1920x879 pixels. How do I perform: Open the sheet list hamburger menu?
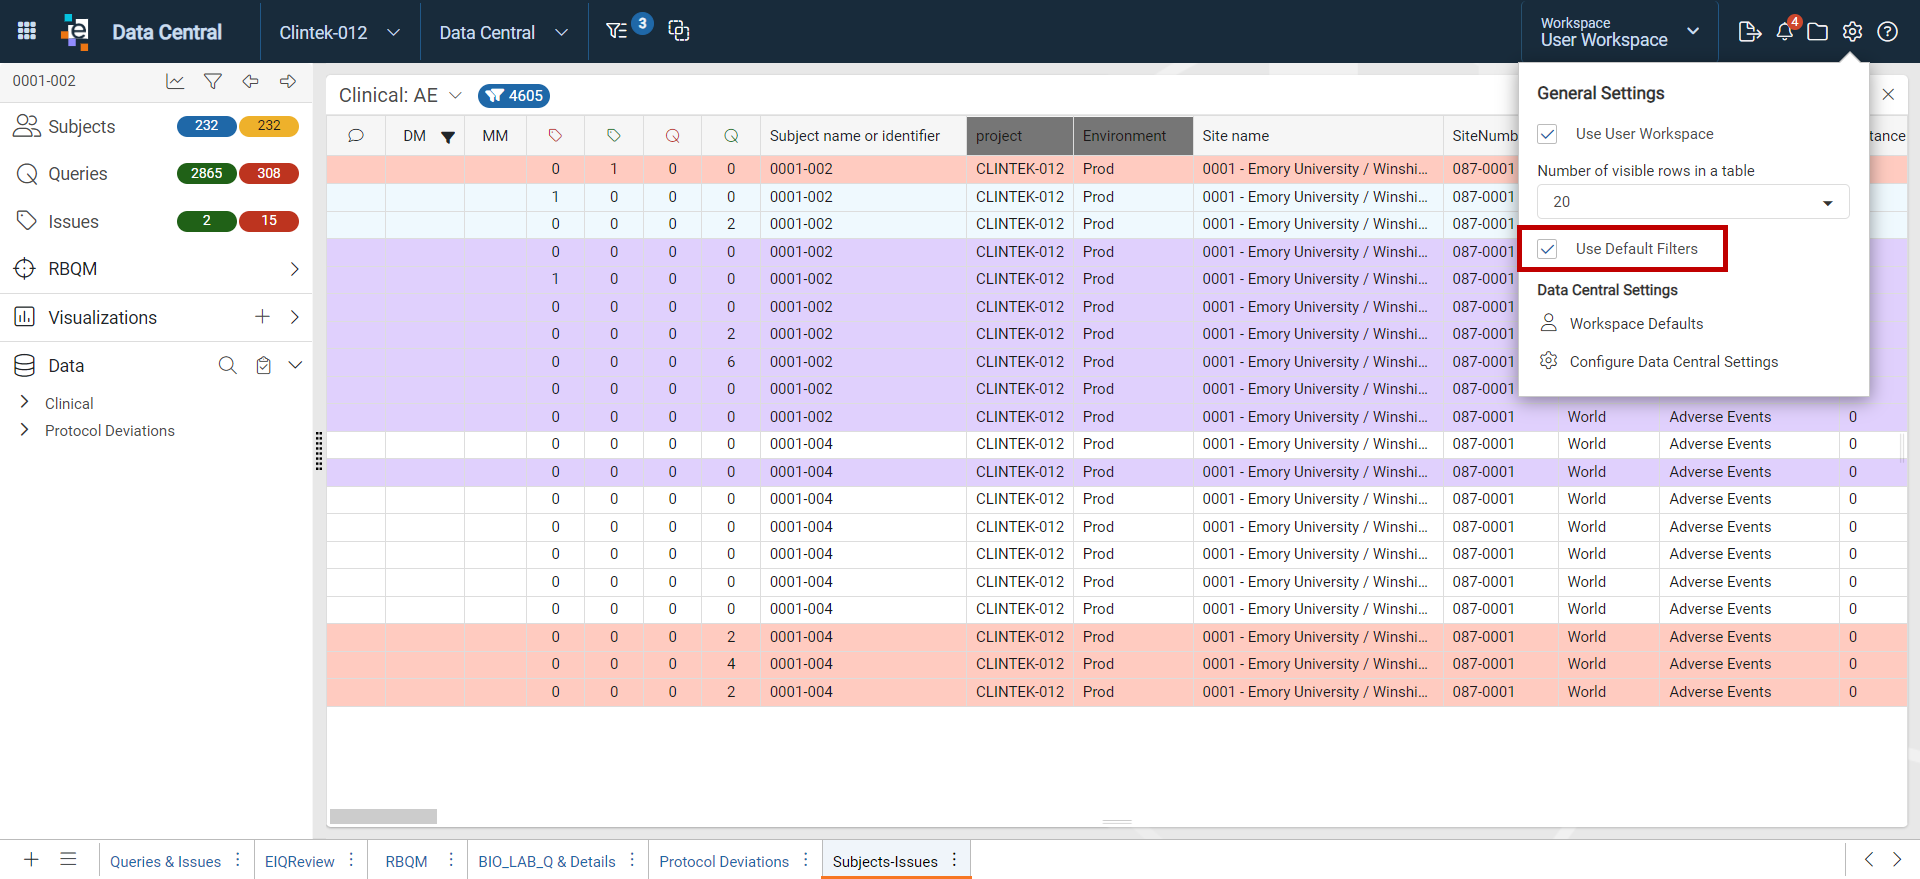(x=68, y=859)
